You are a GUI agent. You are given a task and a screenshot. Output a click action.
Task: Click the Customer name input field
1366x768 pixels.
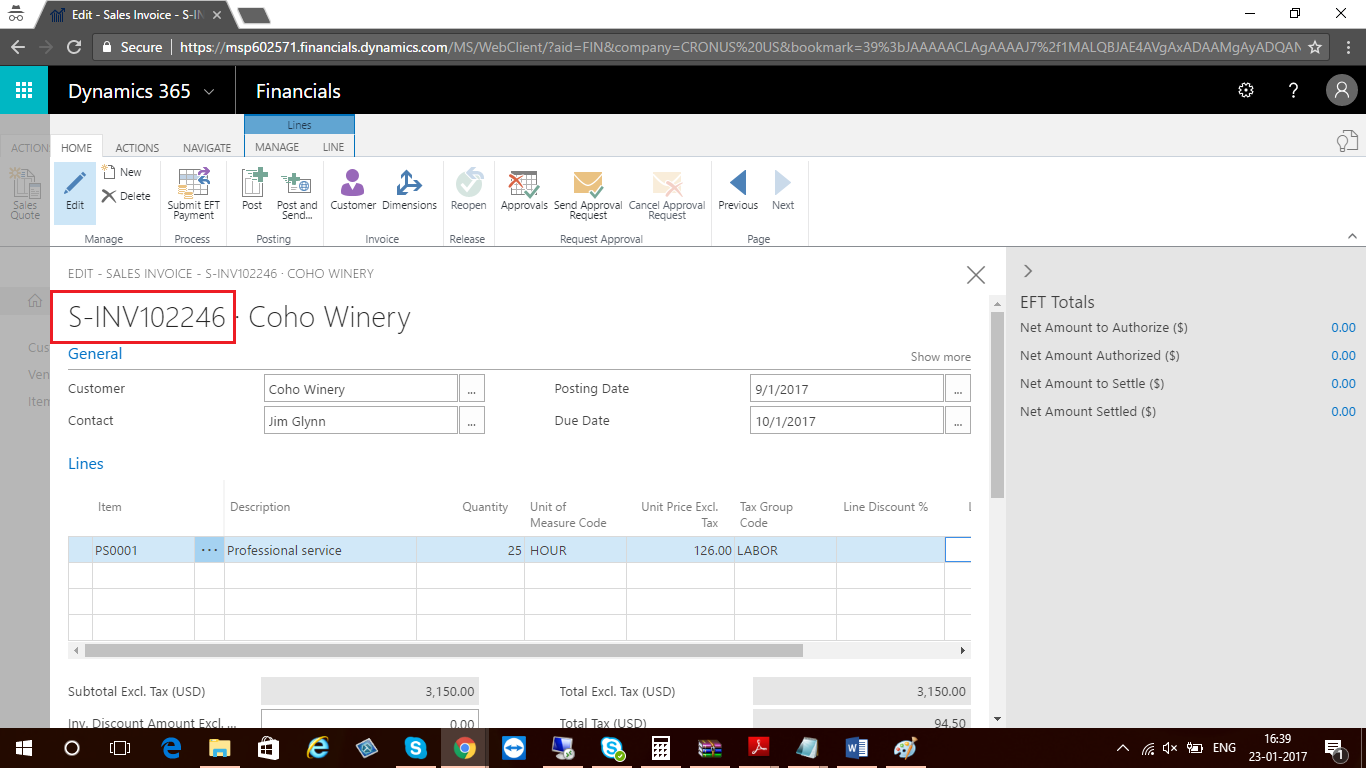361,389
